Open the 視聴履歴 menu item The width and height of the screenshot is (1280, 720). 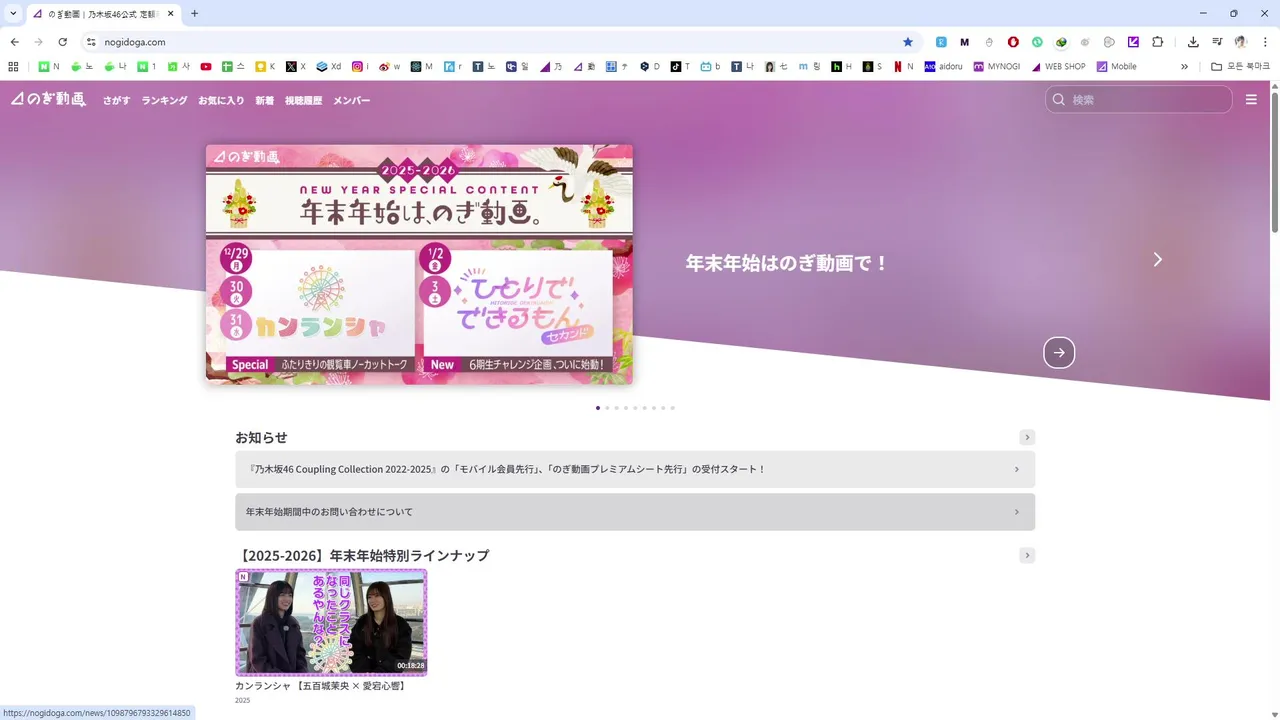tap(304, 100)
